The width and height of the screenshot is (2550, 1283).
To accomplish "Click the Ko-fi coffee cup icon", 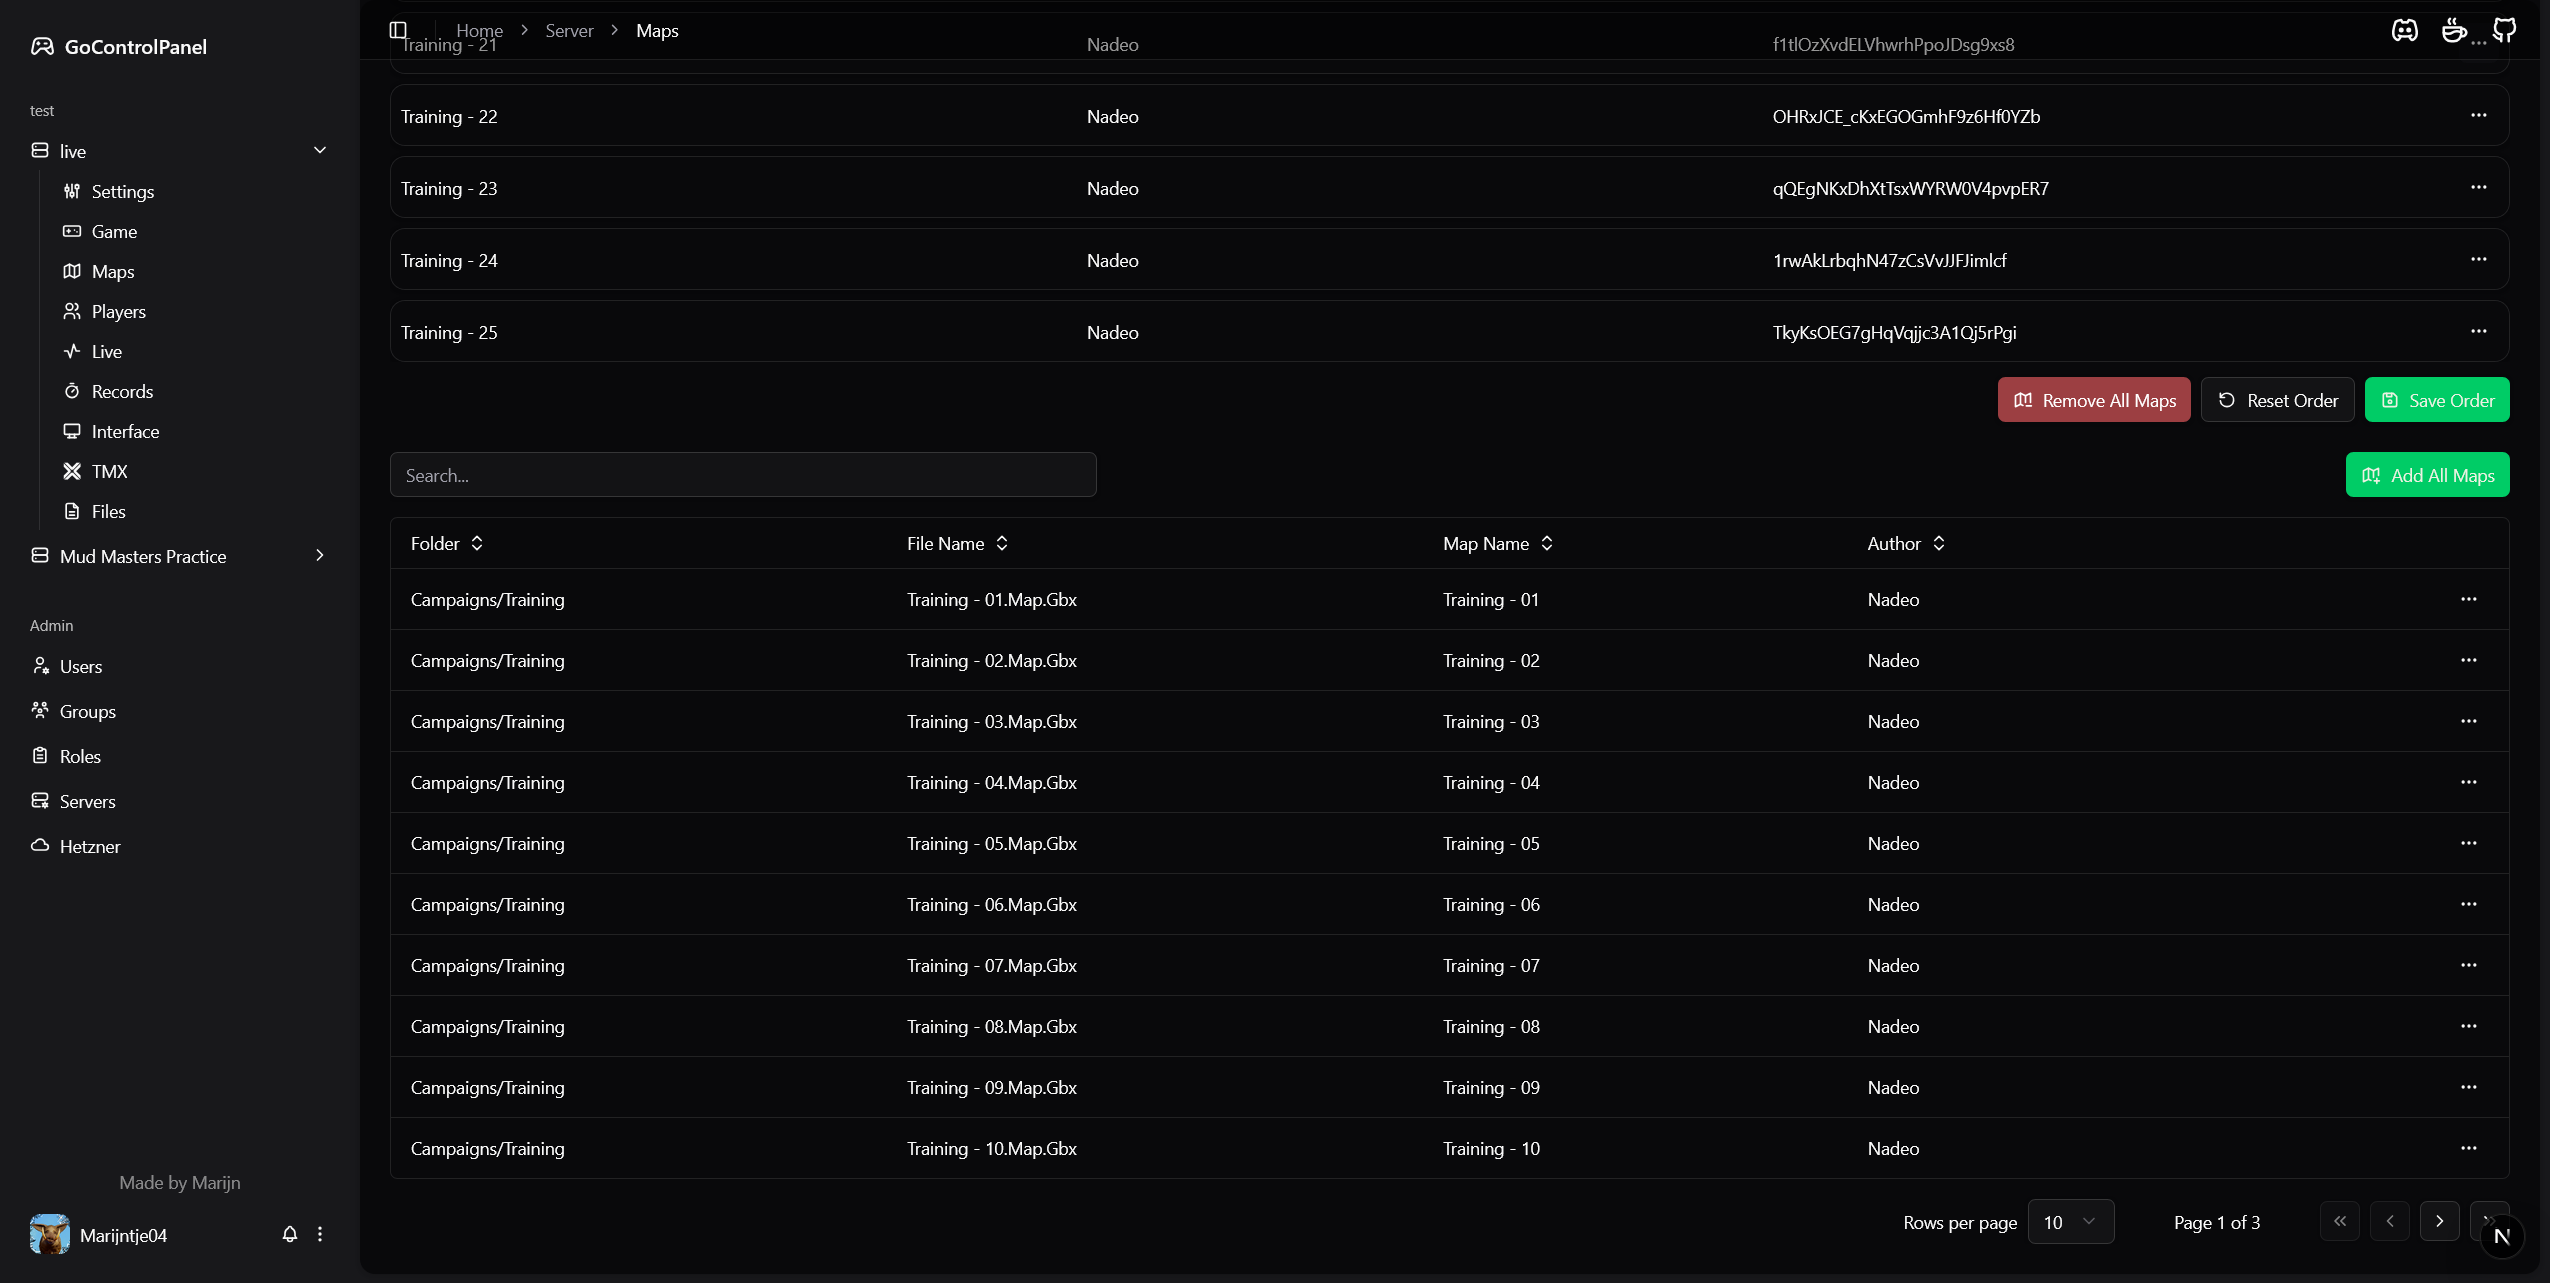I will (x=2454, y=30).
